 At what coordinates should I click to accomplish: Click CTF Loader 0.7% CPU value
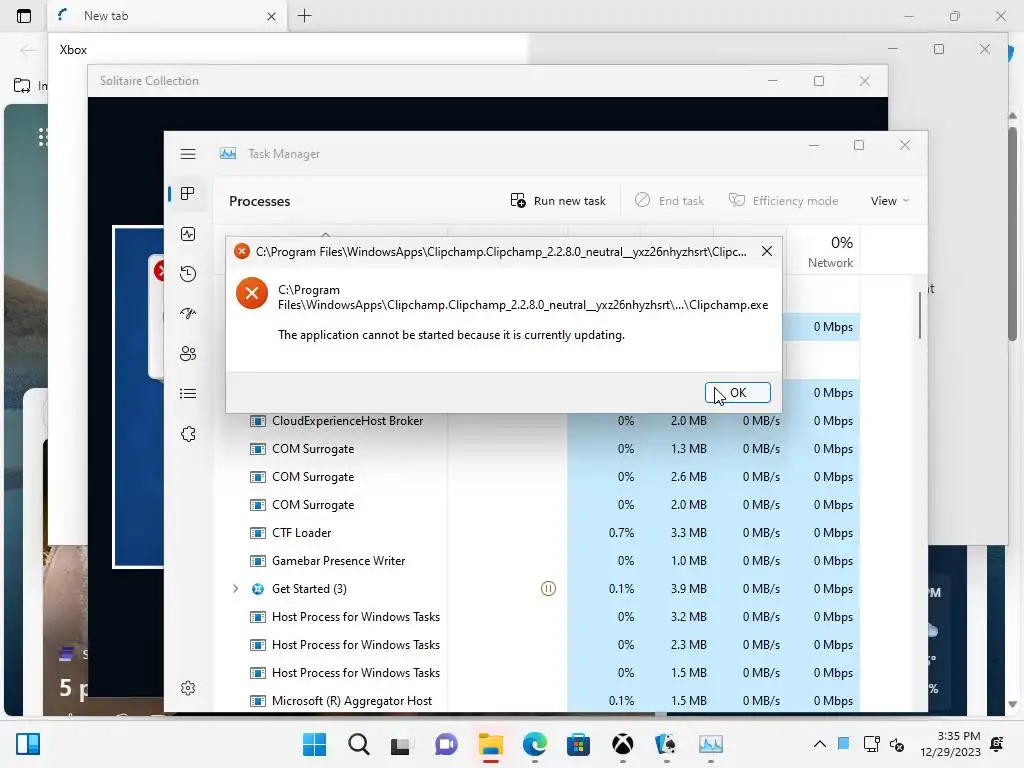point(621,533)
